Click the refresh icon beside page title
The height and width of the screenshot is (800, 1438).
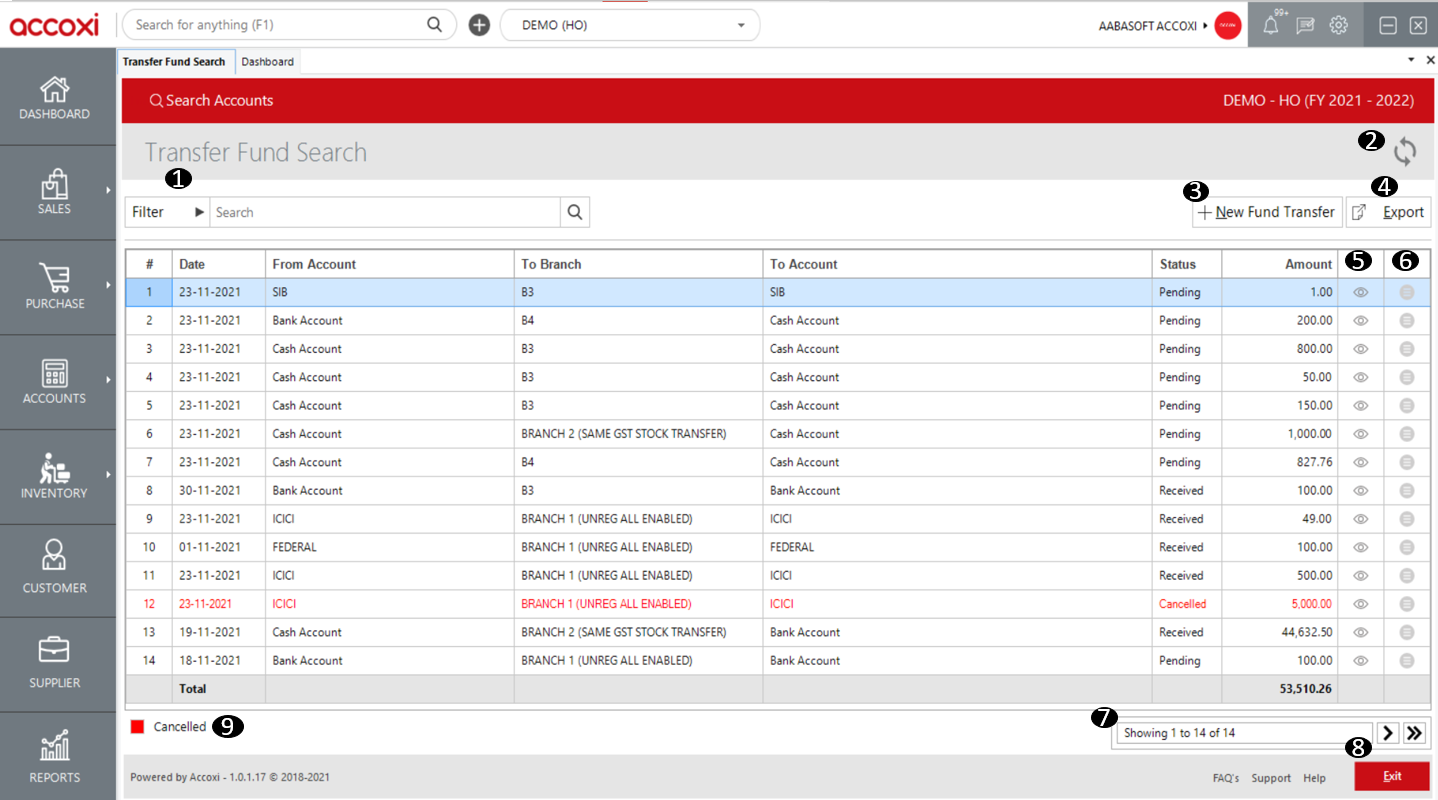pyautogui.click(x=1405, y=152)
